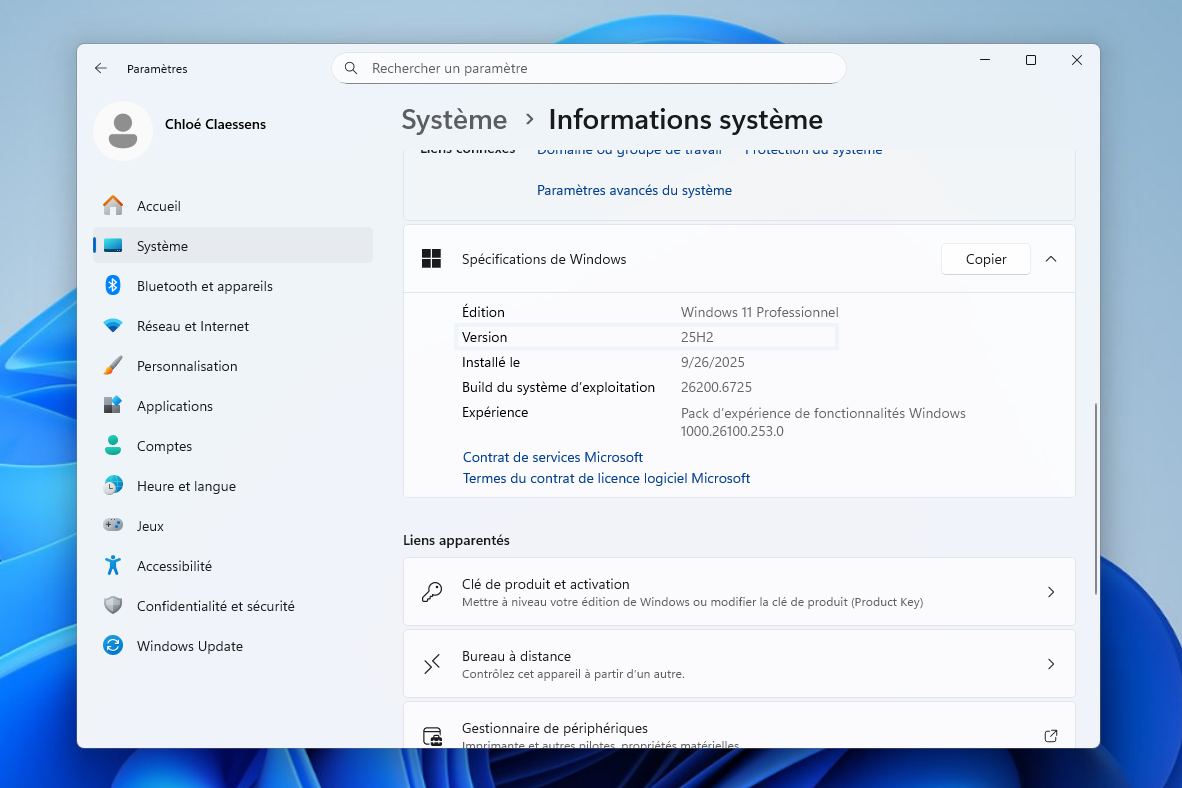The height and width of the screenshot is (788, 1182).
Task: Open Bluetooth et appareils icon
Action: point(113,286)
